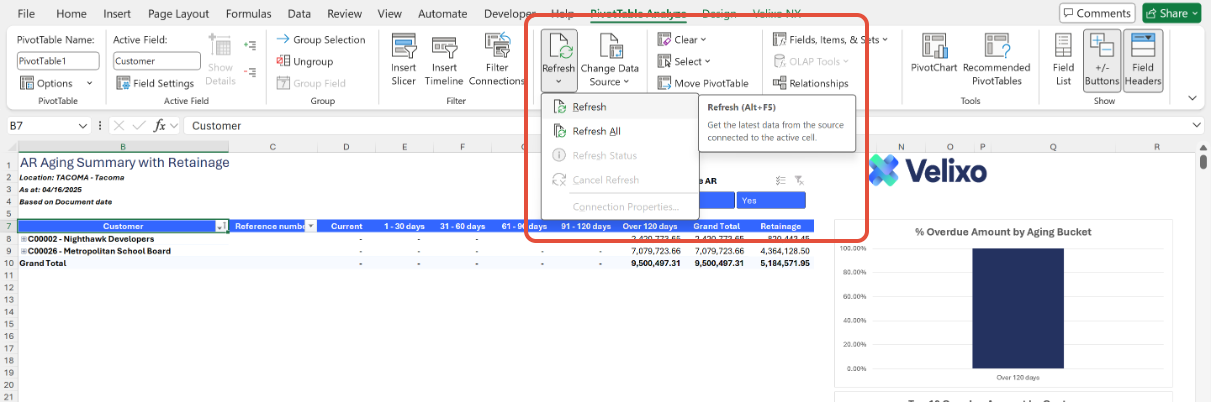
Task: Click Group Selection
Action: tap(320, 39)
